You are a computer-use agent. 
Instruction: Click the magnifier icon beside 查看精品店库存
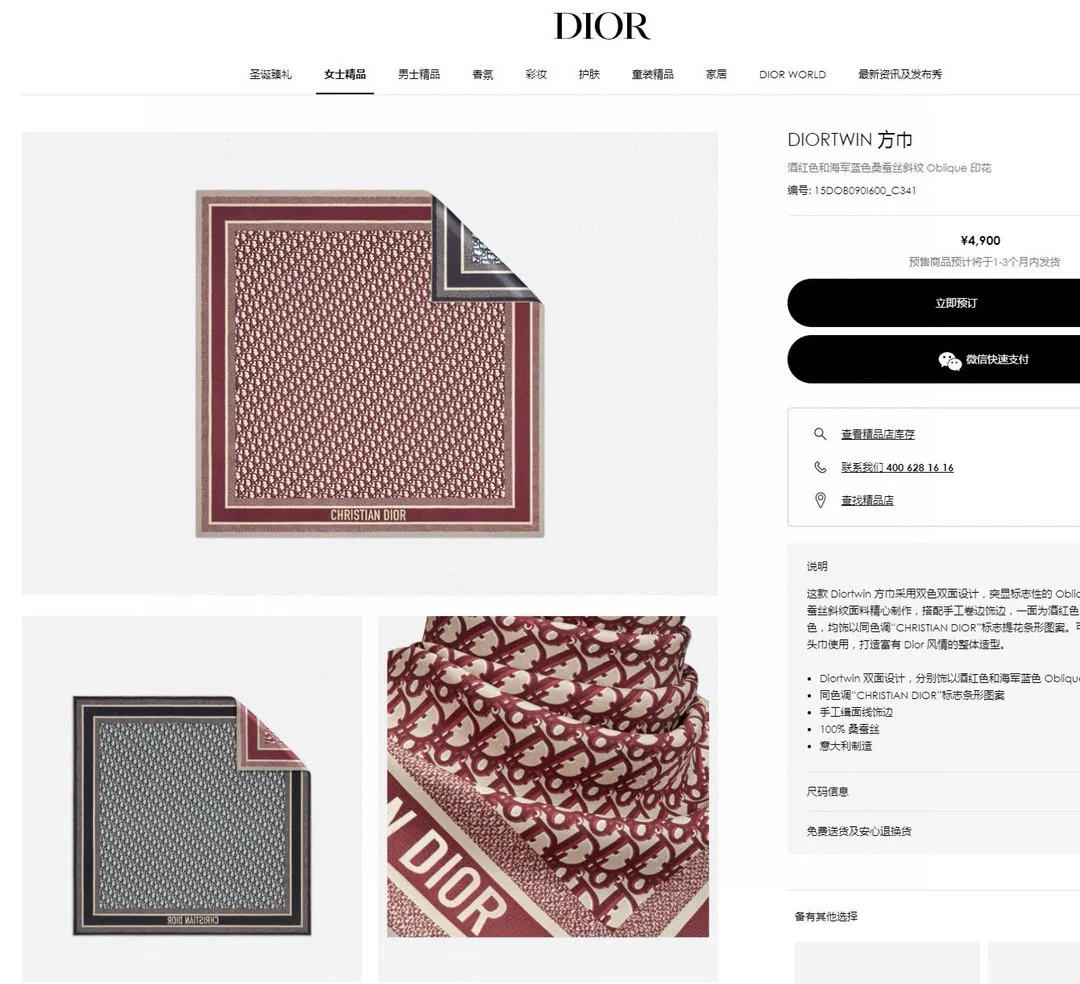point(820,434)
